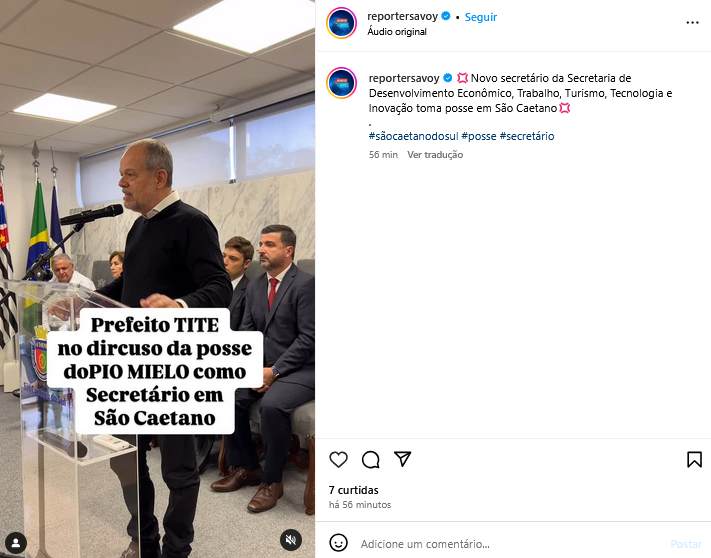
Task: View who liked via 7 curtidas
Action: [353, 490]
